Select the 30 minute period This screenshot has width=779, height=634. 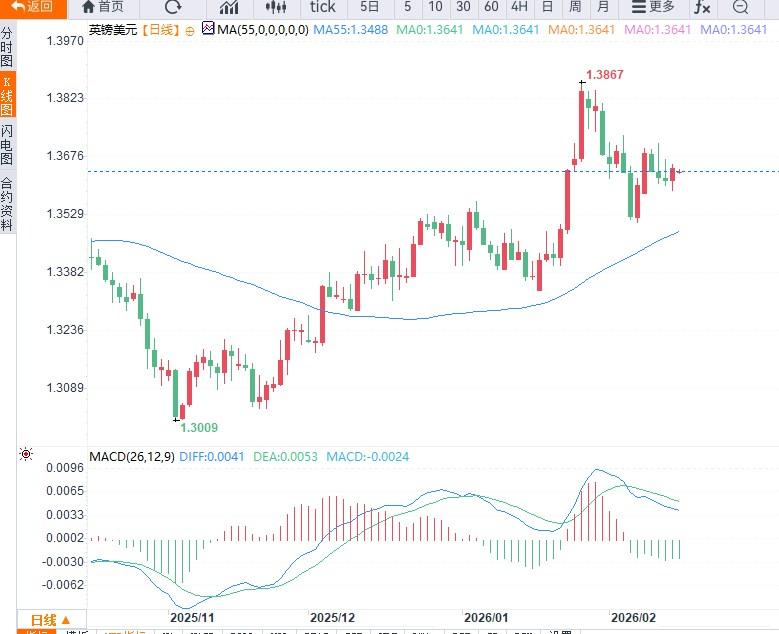[463, 7]
